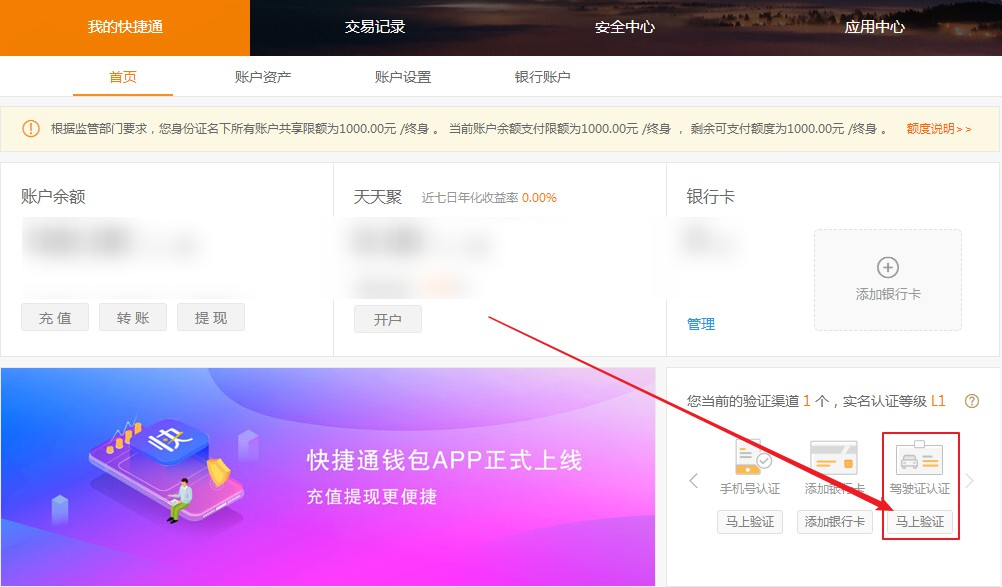Switch to the 交易记录 tab
This screenshot has height=587, width=1002.
pos(374,28)
